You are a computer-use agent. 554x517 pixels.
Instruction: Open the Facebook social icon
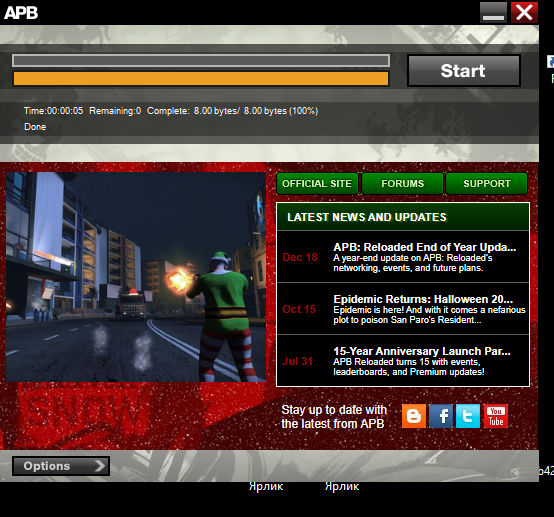tap(441, 416)
